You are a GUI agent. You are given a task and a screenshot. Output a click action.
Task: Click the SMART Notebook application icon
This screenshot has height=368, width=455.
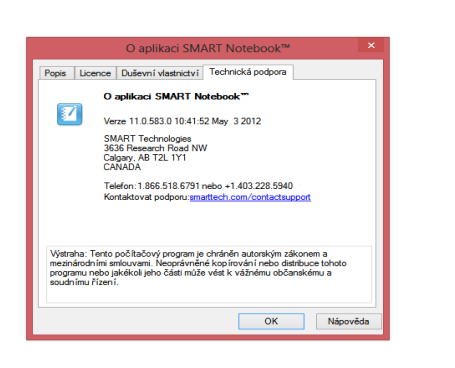pyautogui.click(x=69, y=114)
